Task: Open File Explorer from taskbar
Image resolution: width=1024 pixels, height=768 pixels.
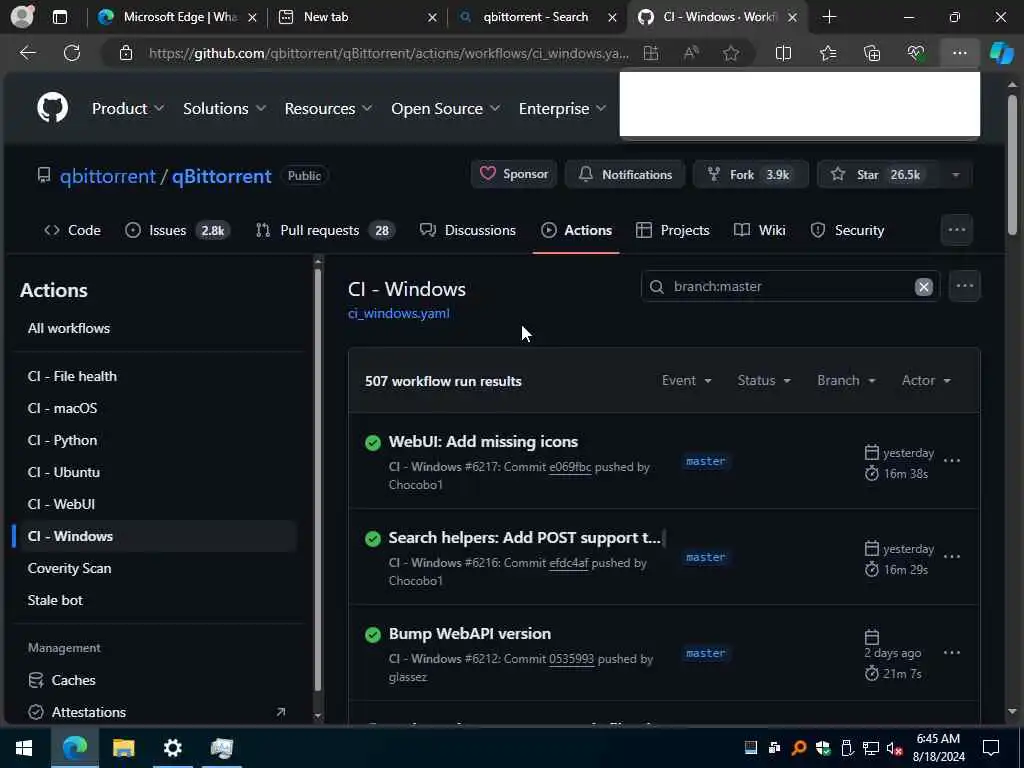Action: (123, 748)
